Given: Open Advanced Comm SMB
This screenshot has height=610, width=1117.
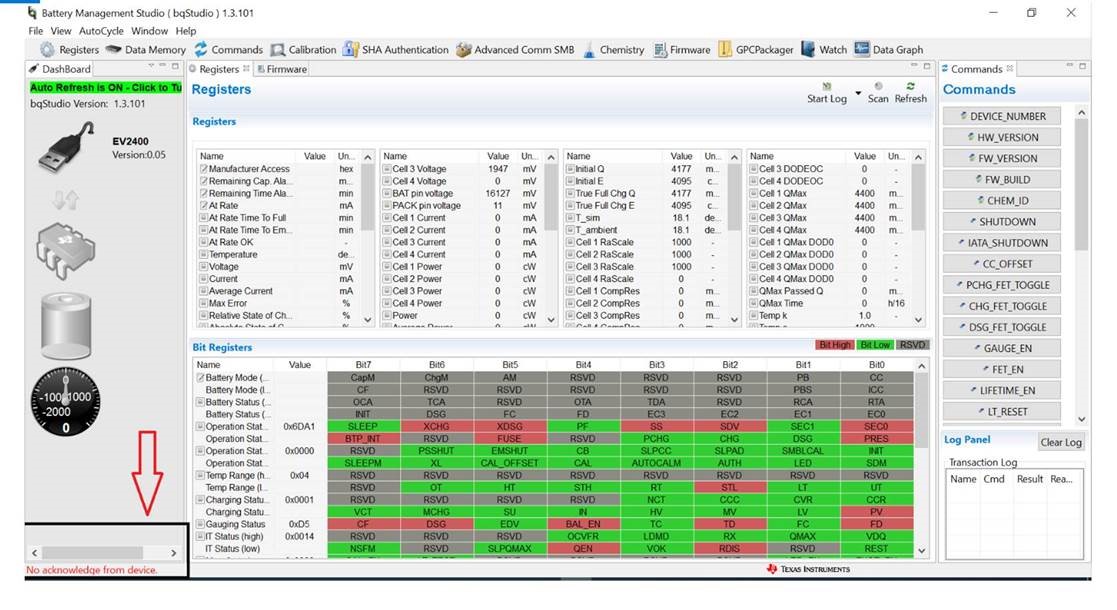Looking at the screenshot, I should 514,50.
